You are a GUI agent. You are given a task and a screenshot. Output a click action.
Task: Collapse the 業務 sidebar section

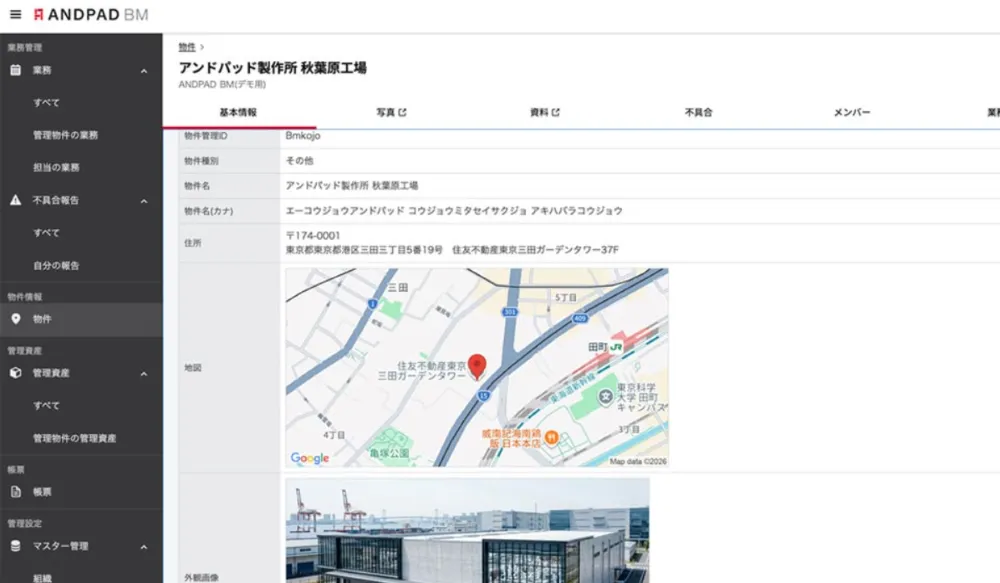144,71
